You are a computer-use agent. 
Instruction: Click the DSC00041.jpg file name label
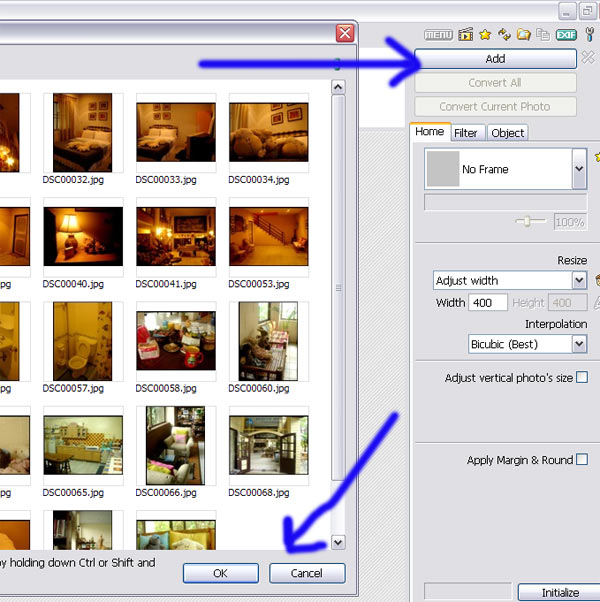coord(166,284)
